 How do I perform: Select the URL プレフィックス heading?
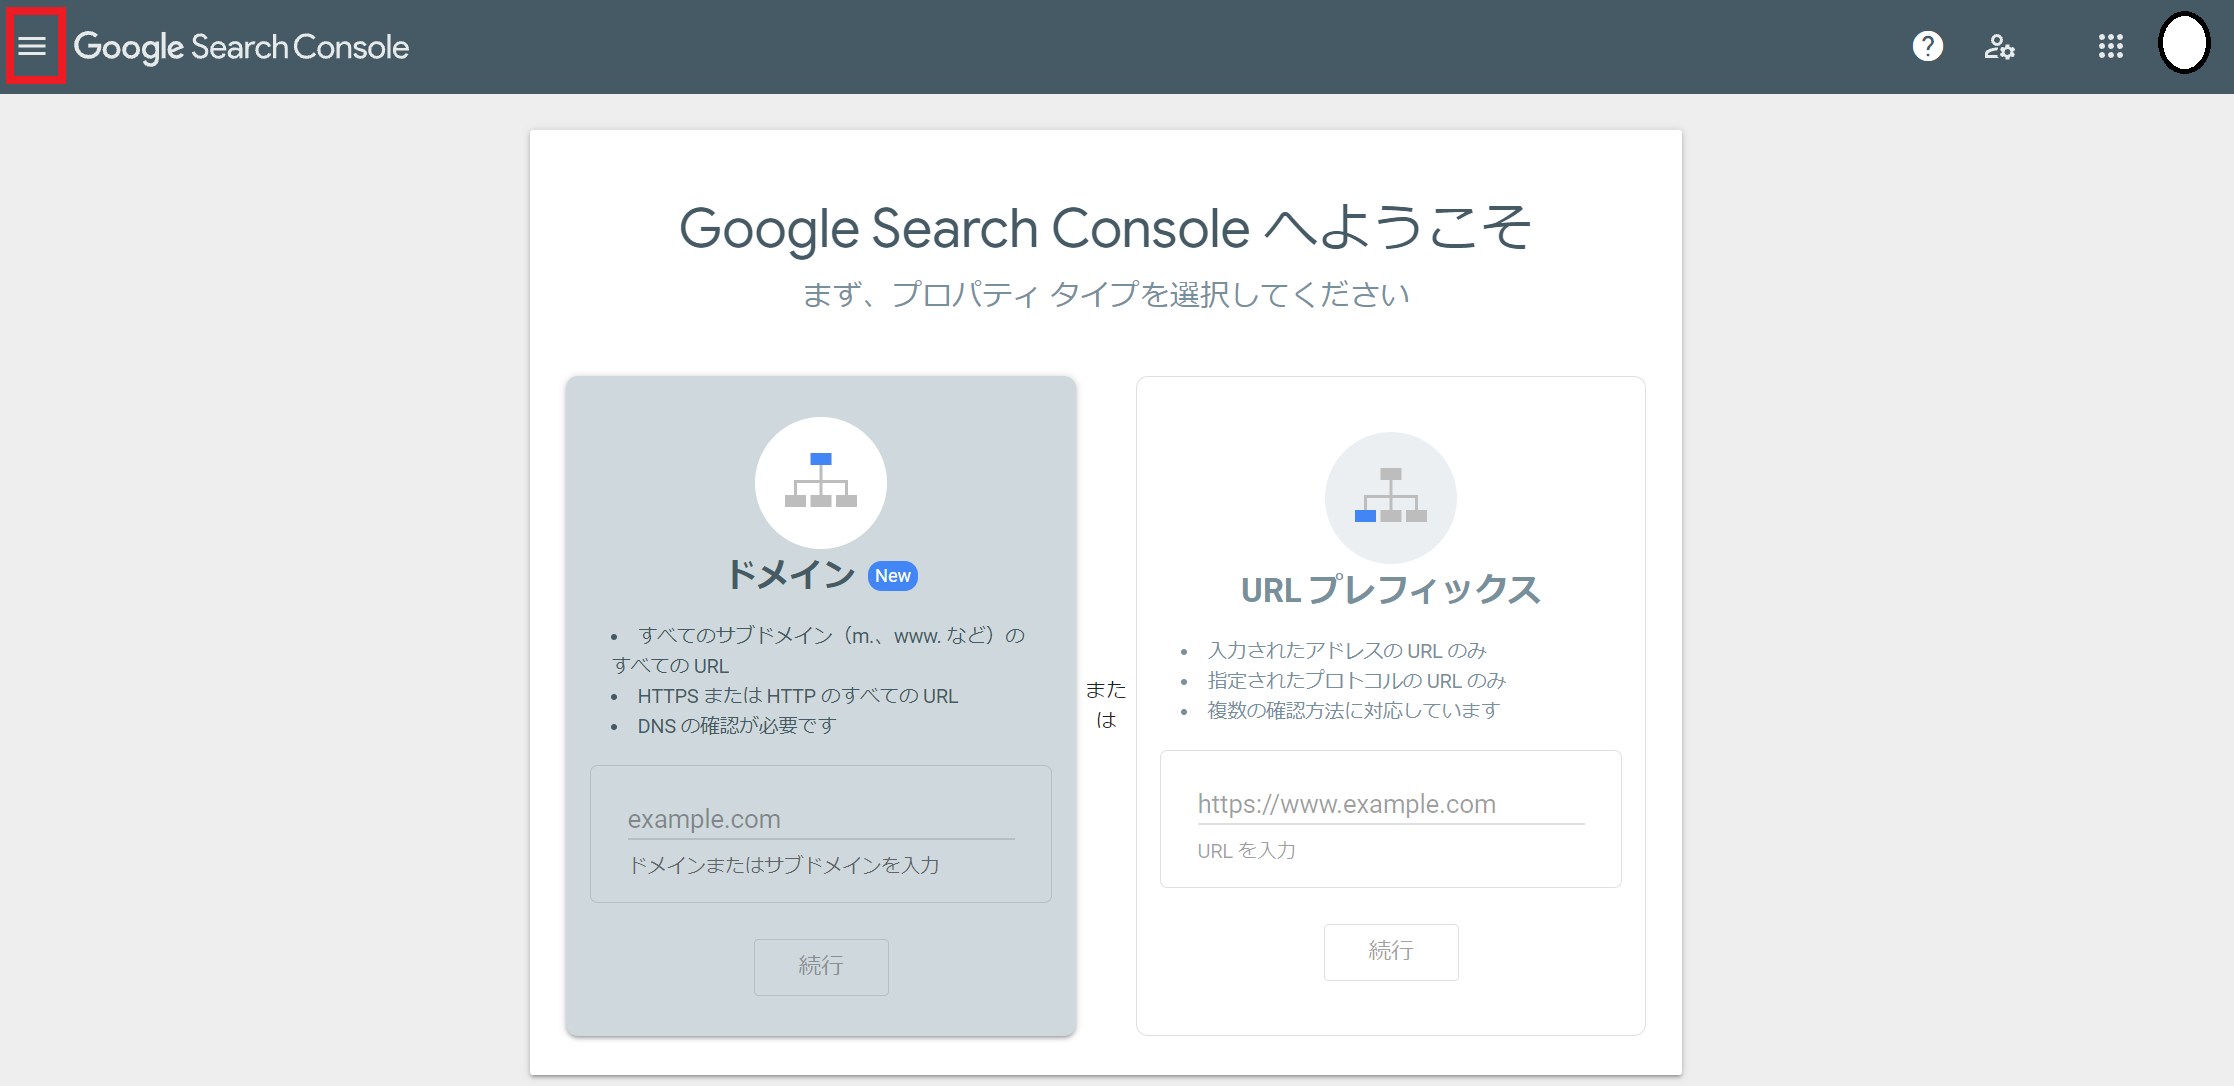pyautogui.click(x=1390, y=590)
